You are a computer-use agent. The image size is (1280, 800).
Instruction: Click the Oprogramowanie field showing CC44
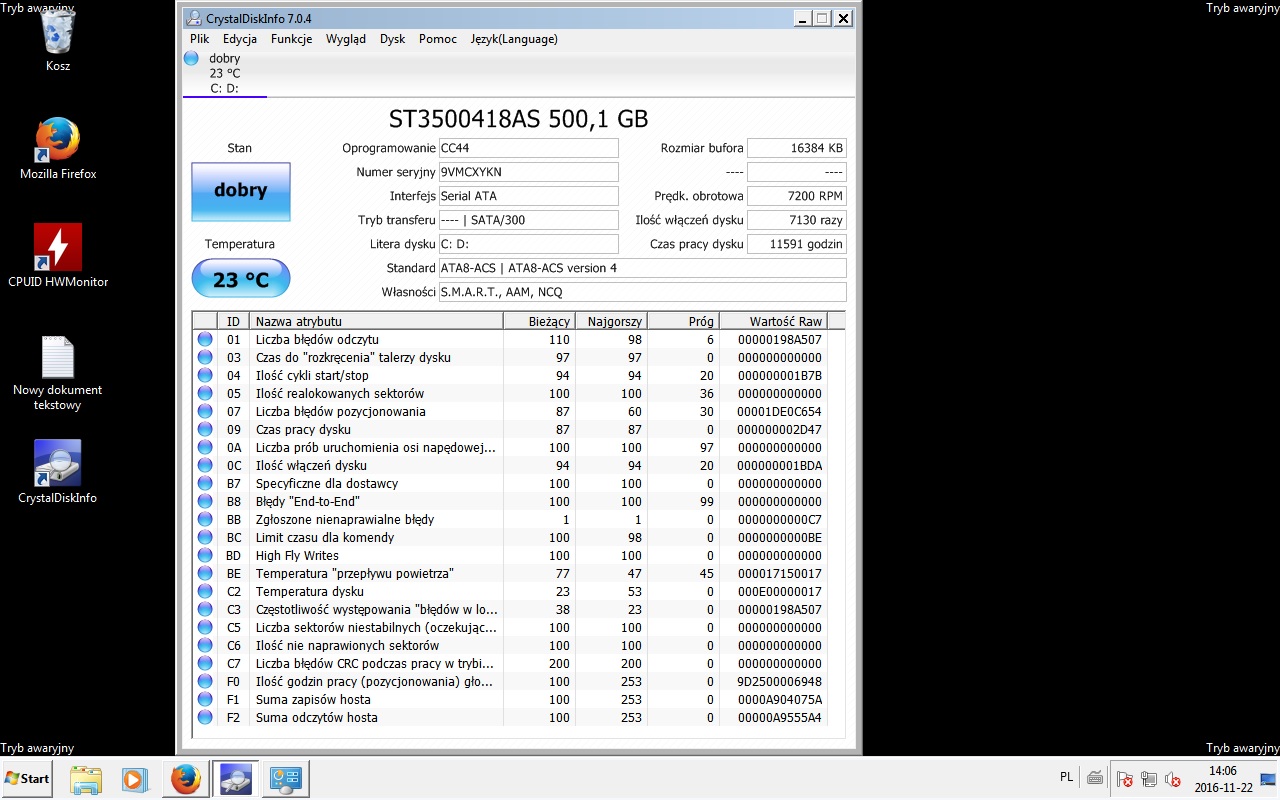[529, 148]
